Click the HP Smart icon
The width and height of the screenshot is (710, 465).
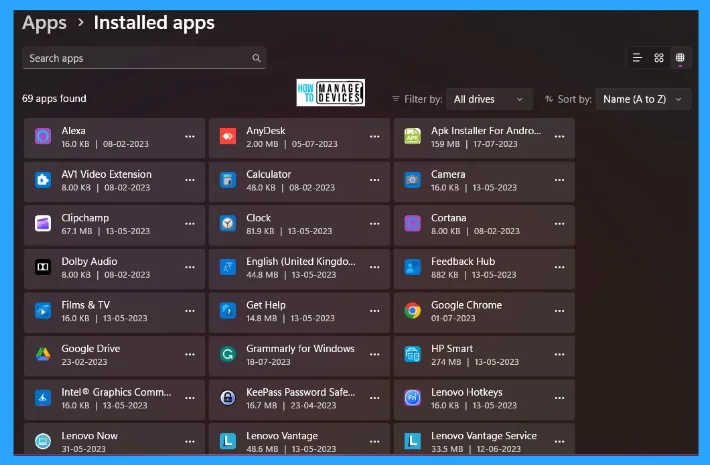(413, 354)
